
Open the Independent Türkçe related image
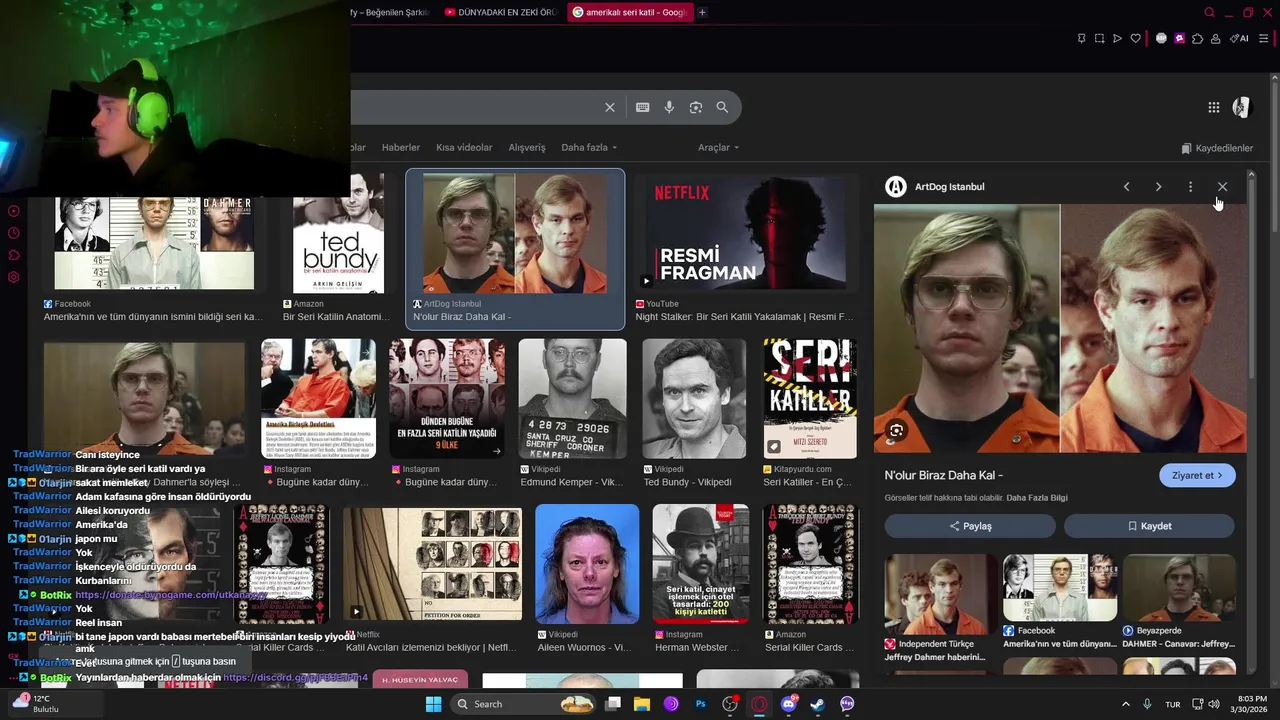[942, 594]
